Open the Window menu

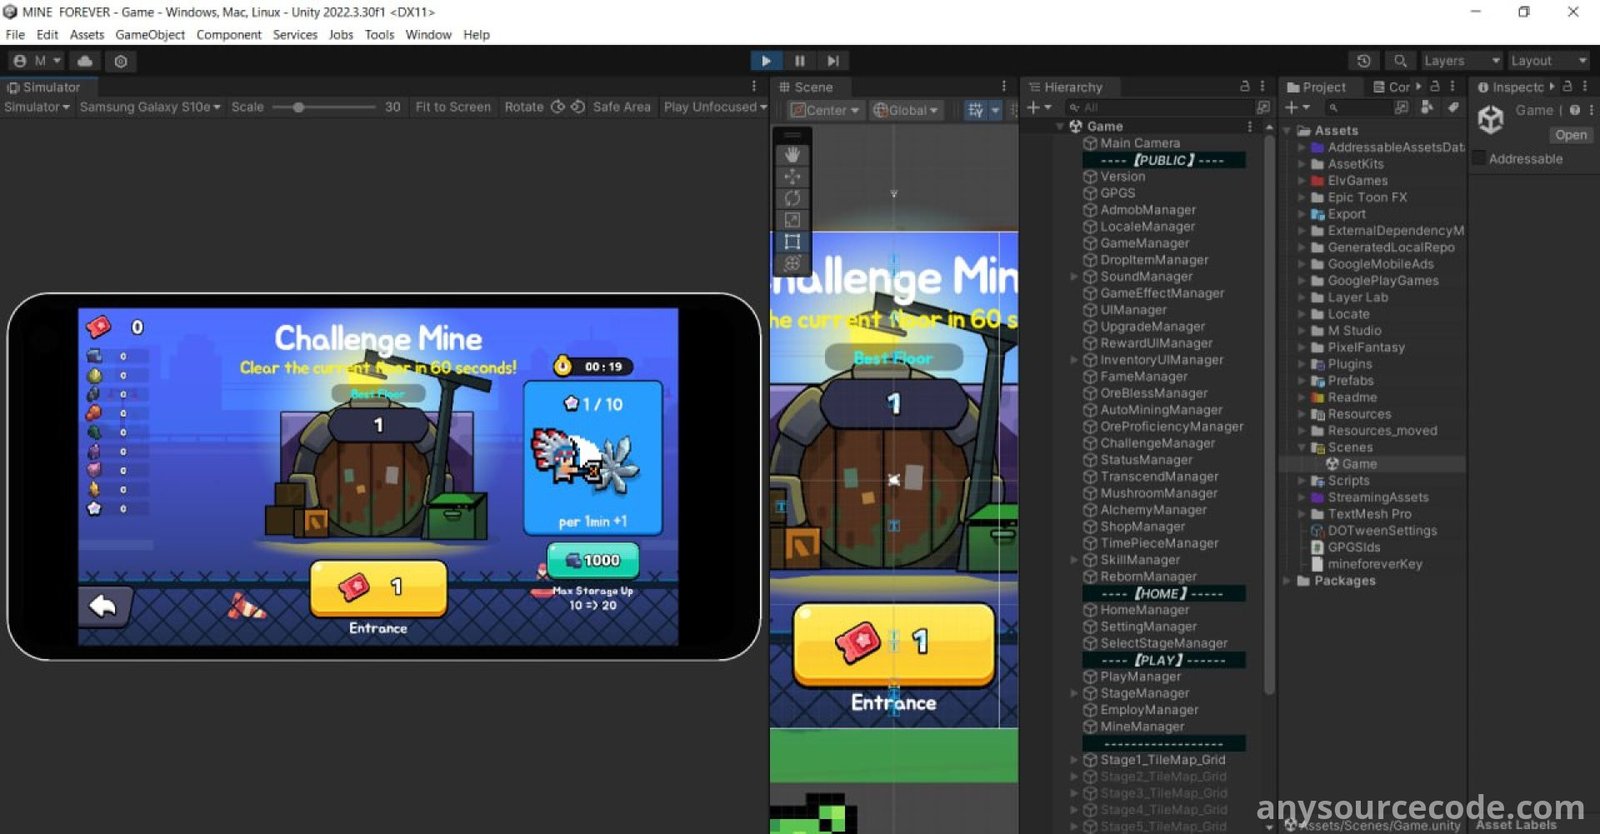[x=428, y=34]
